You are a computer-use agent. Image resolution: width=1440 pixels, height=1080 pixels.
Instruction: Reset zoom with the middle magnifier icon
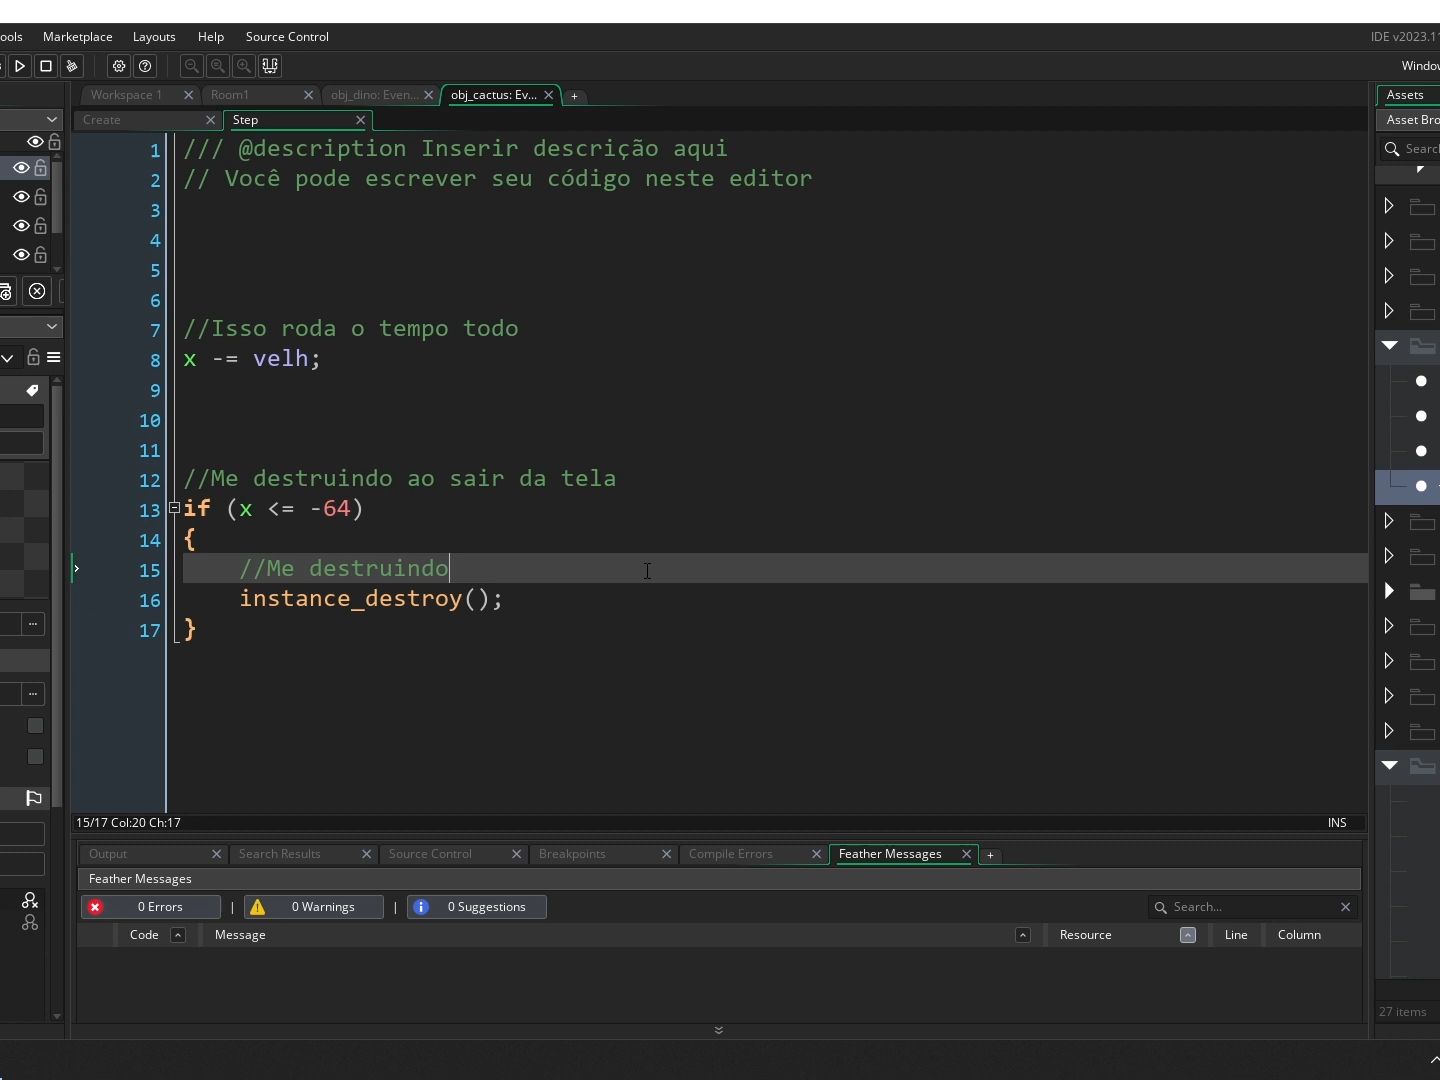pyautogui.click(x=217, y=66)
